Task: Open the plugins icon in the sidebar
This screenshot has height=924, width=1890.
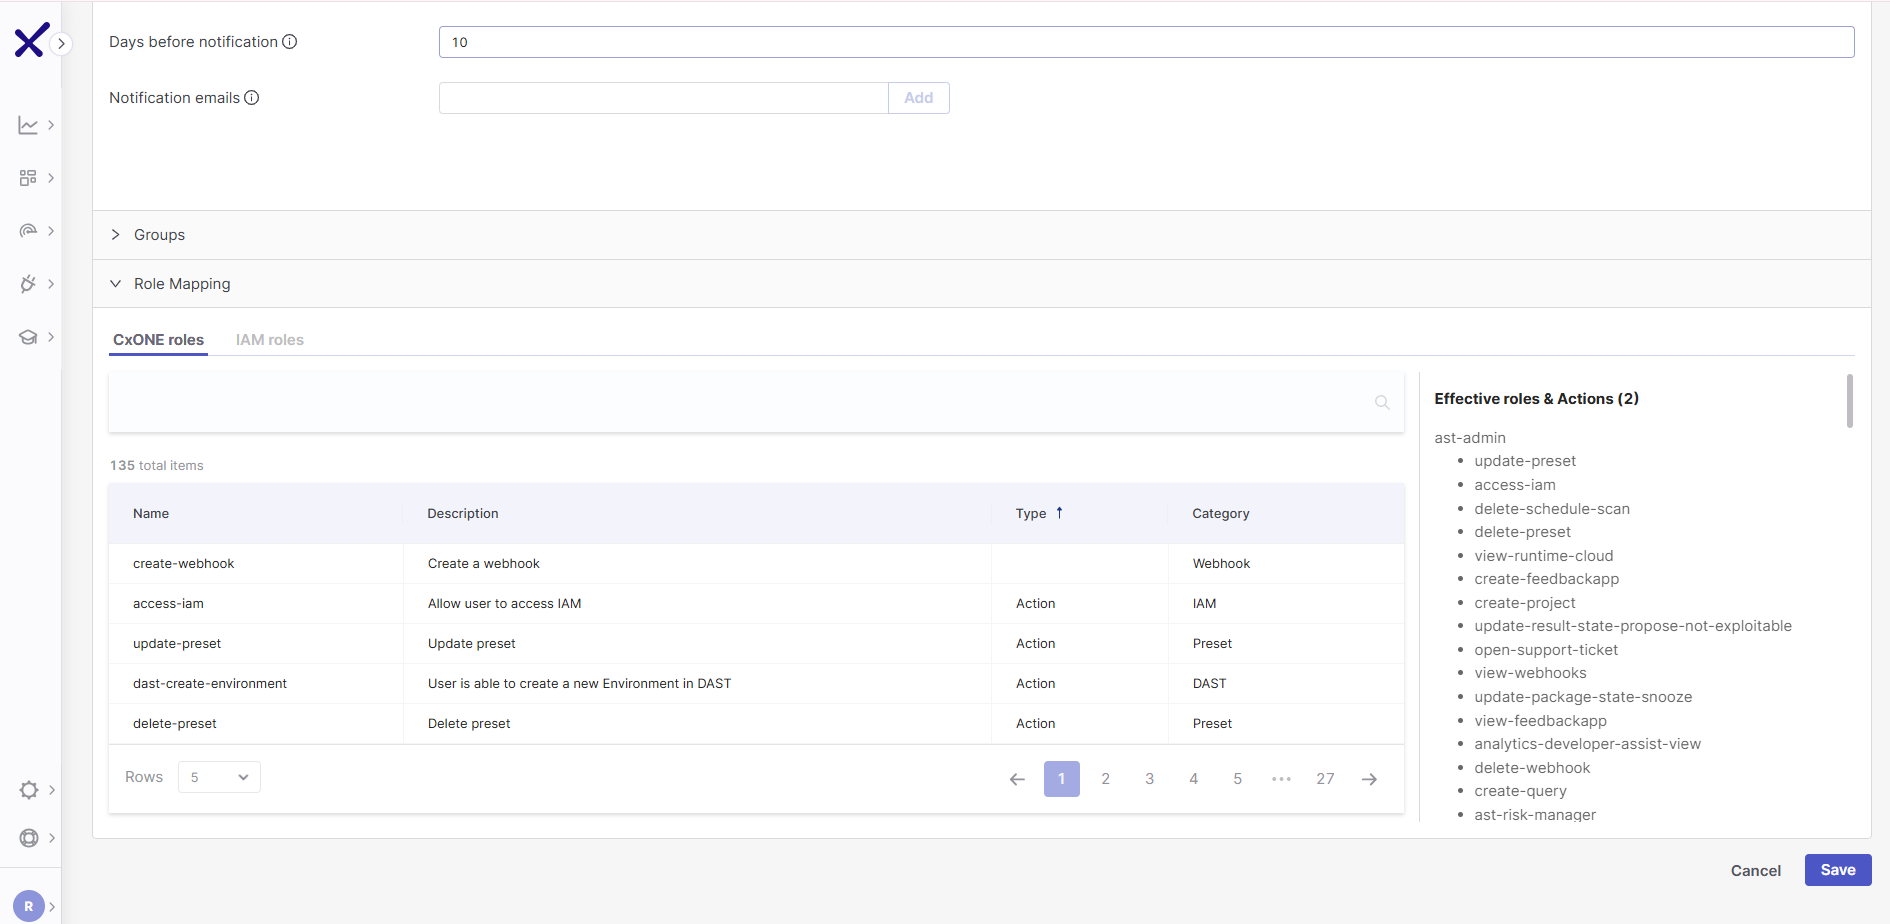Action: (x=29, y=283)
